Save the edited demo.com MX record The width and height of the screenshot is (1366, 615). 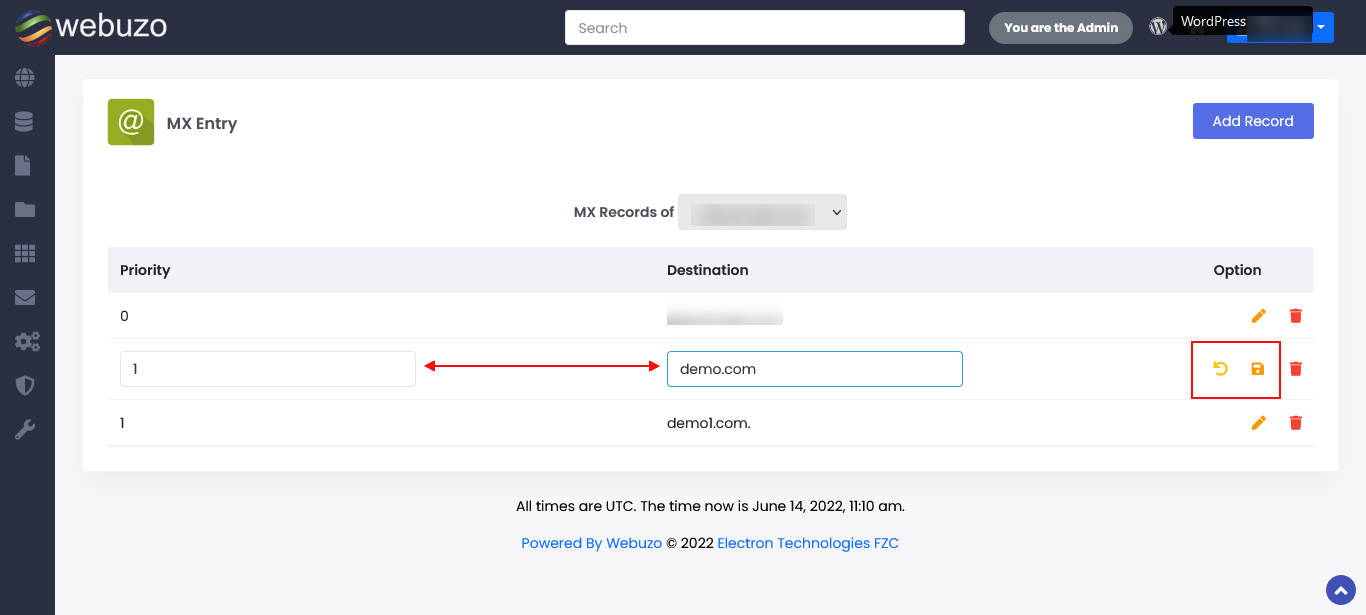[1258, 369]
